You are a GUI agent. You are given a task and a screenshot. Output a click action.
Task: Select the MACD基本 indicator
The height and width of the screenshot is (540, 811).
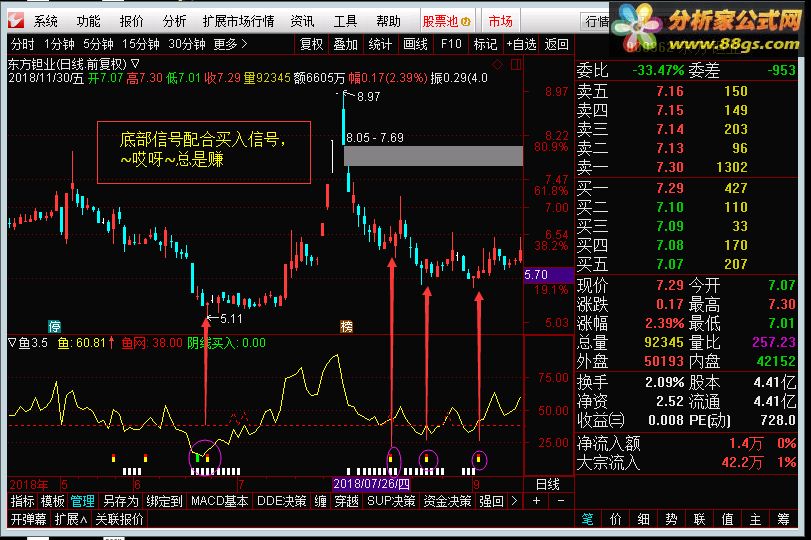[220, 501]
